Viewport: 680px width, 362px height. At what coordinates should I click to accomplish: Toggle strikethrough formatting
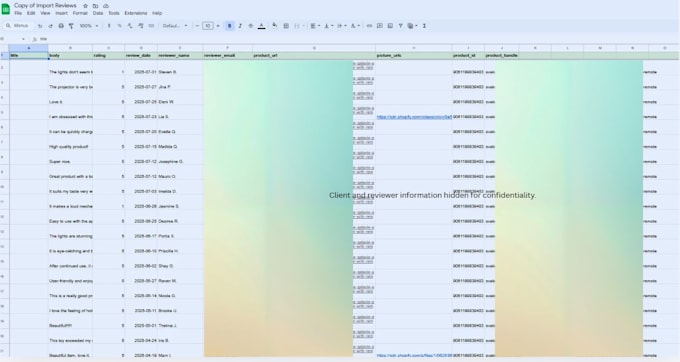250,26
